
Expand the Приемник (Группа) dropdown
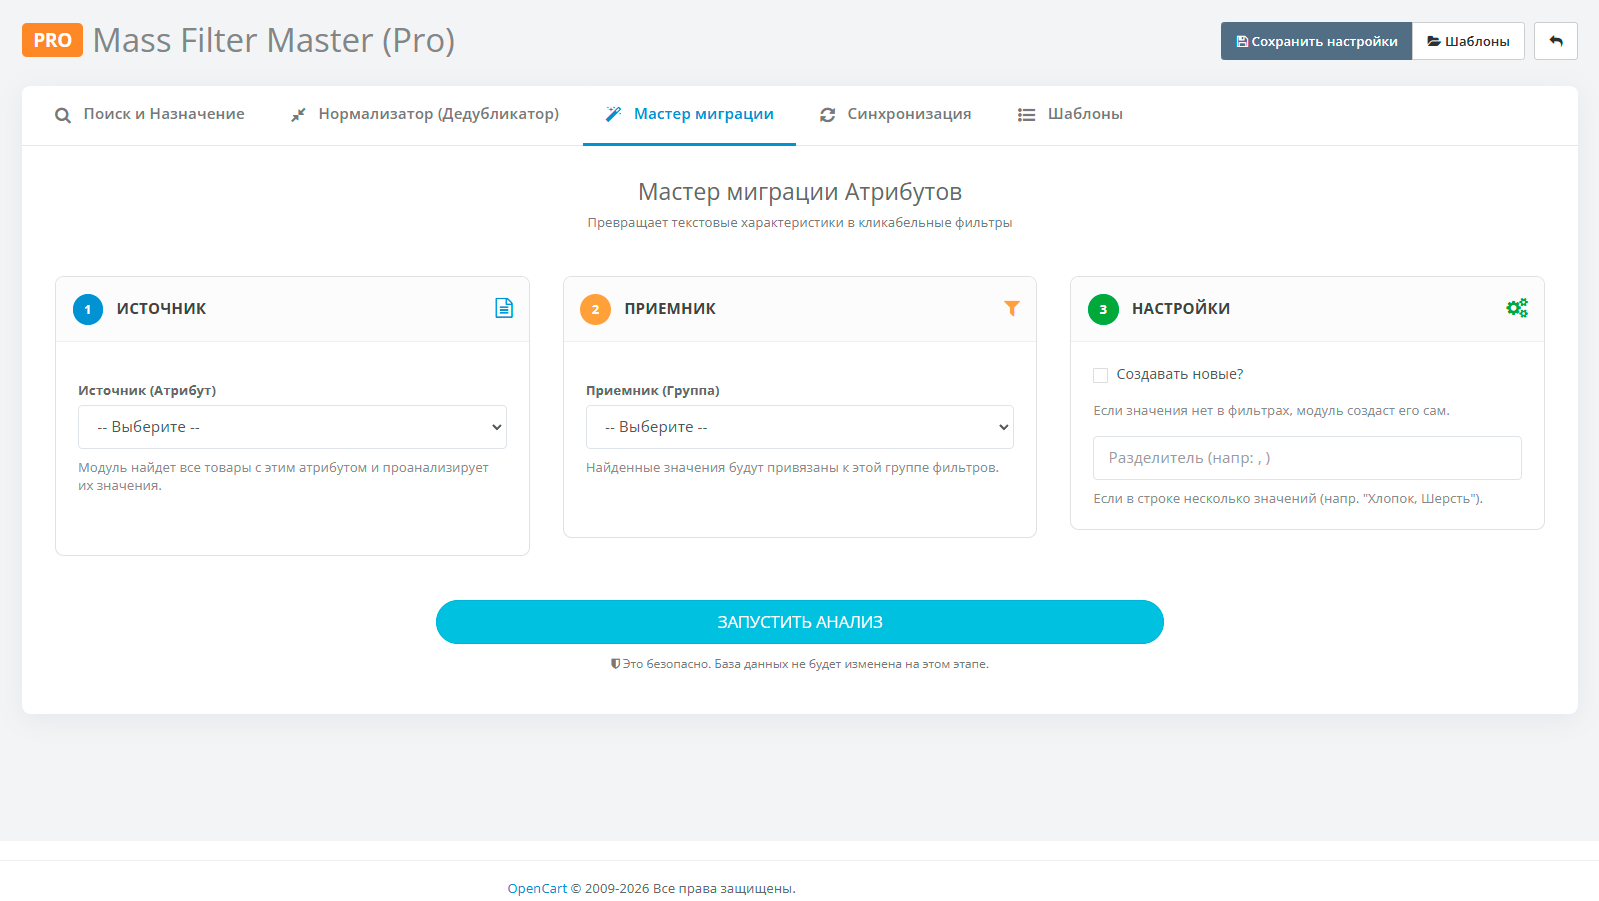coord(799,427)
